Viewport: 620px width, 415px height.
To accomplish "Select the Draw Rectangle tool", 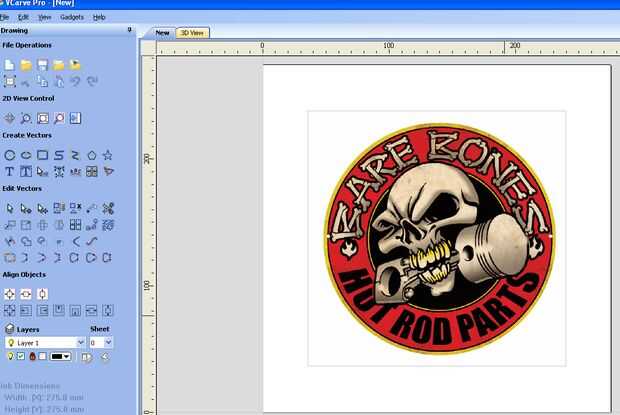I will coord(42,155).
